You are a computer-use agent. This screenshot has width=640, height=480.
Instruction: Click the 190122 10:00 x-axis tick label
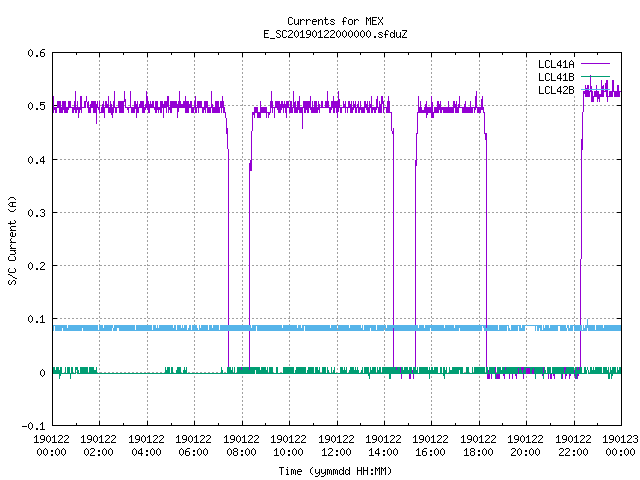(x=289, y=446)
